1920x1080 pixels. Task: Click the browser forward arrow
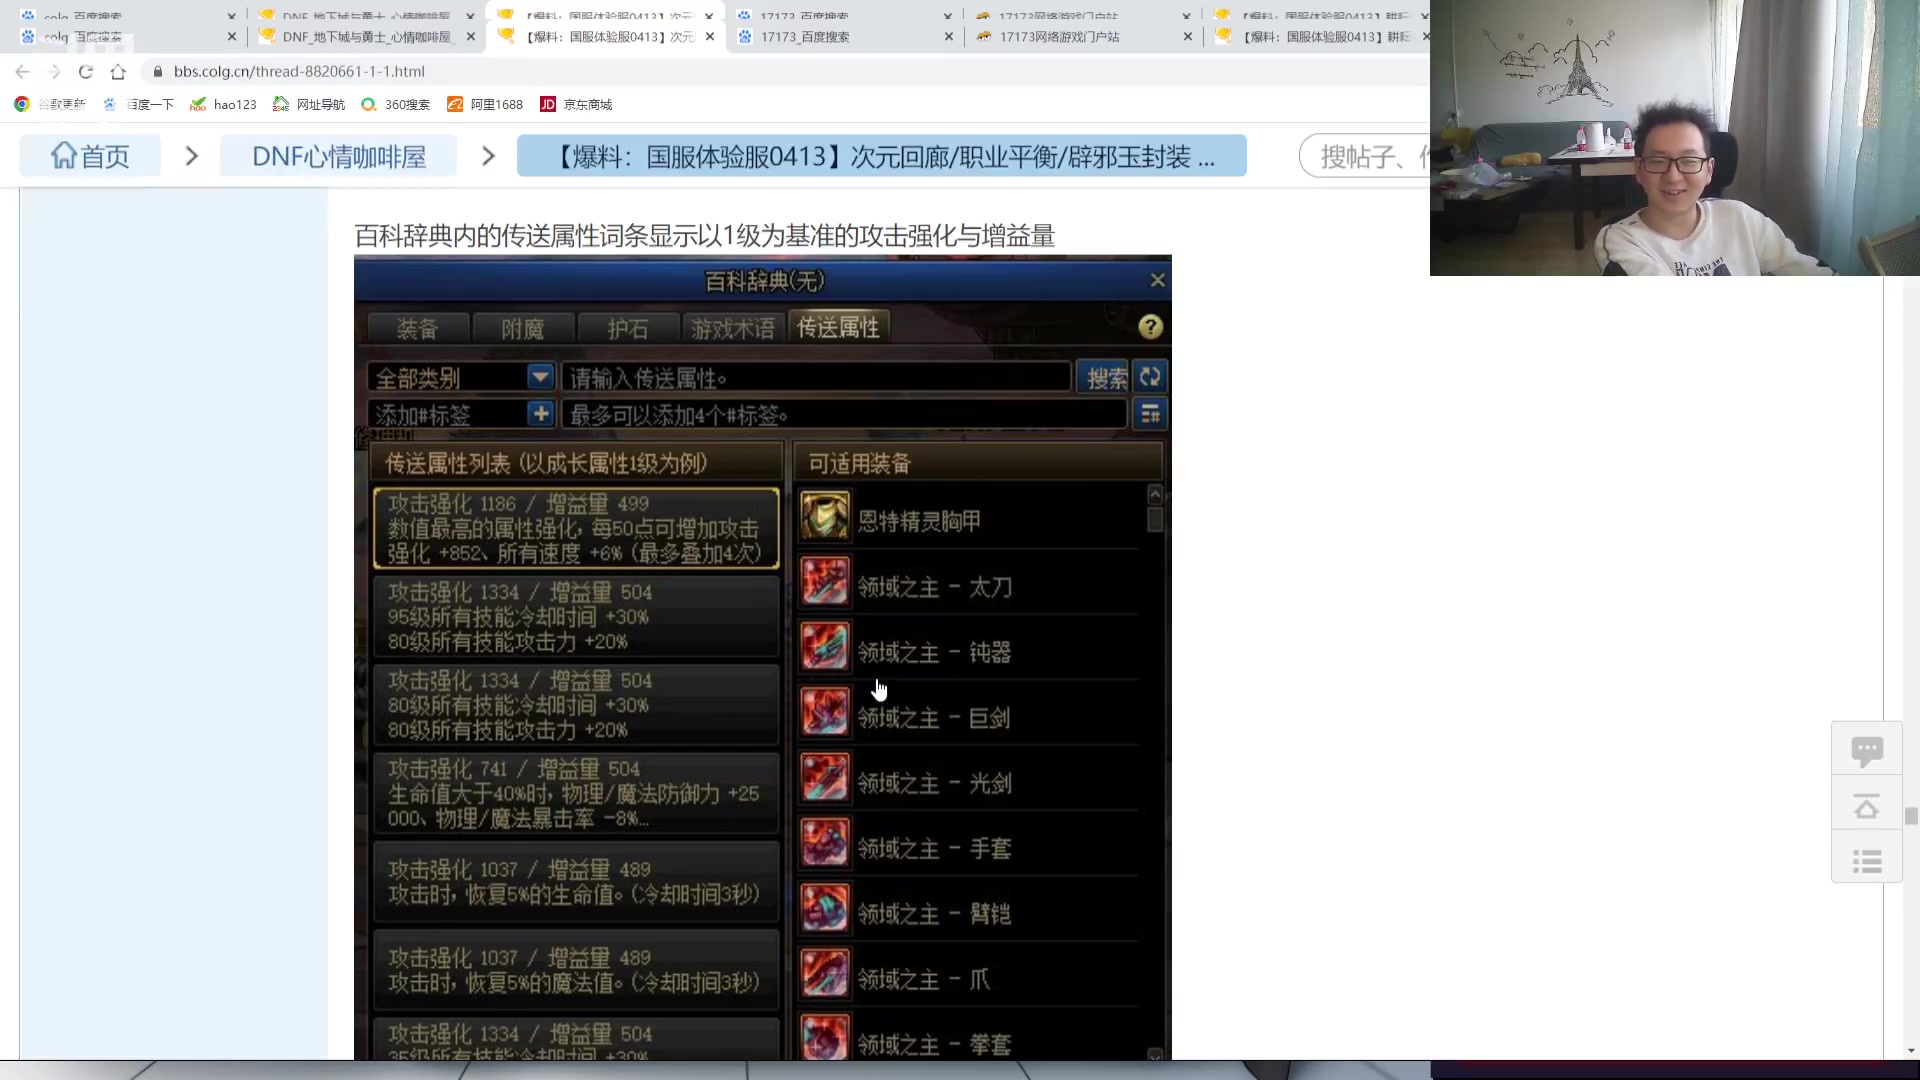pyautogui.click(x=54, y=72)
